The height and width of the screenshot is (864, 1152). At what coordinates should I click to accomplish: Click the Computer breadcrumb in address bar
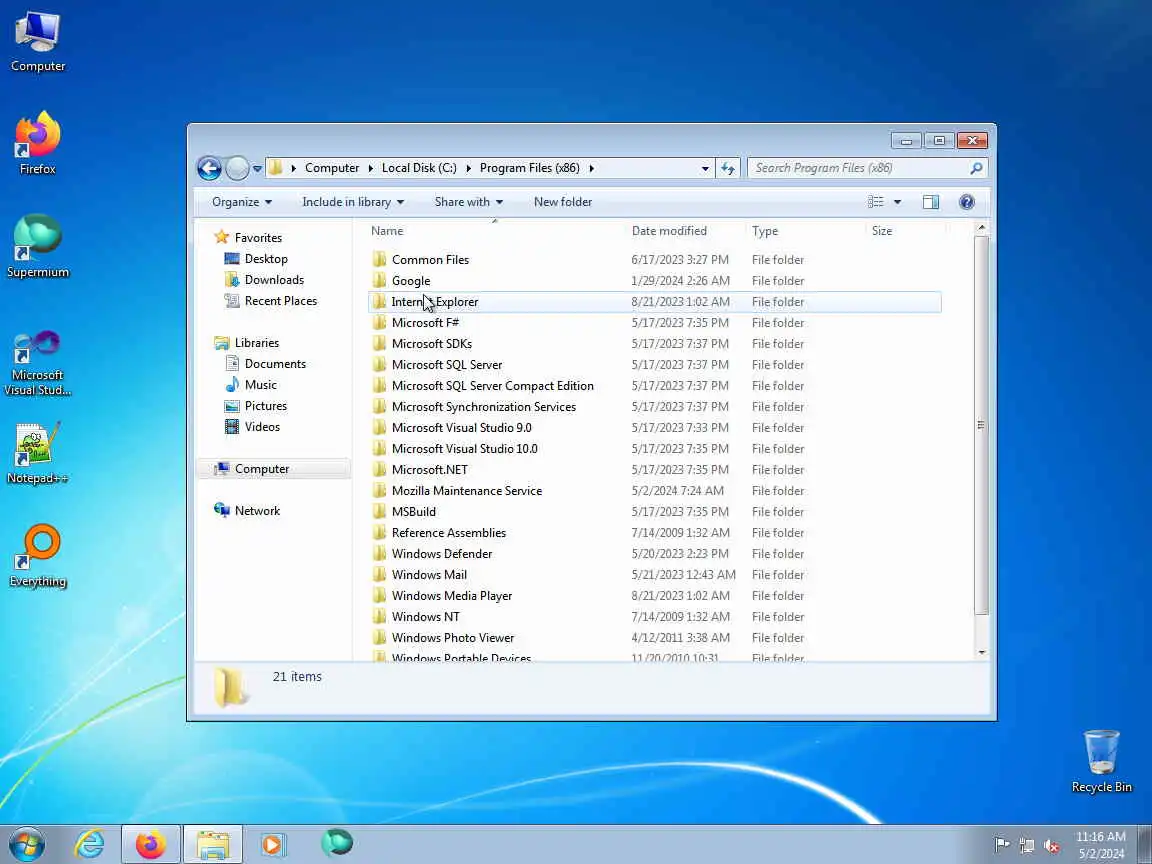[x=332, y=168]
